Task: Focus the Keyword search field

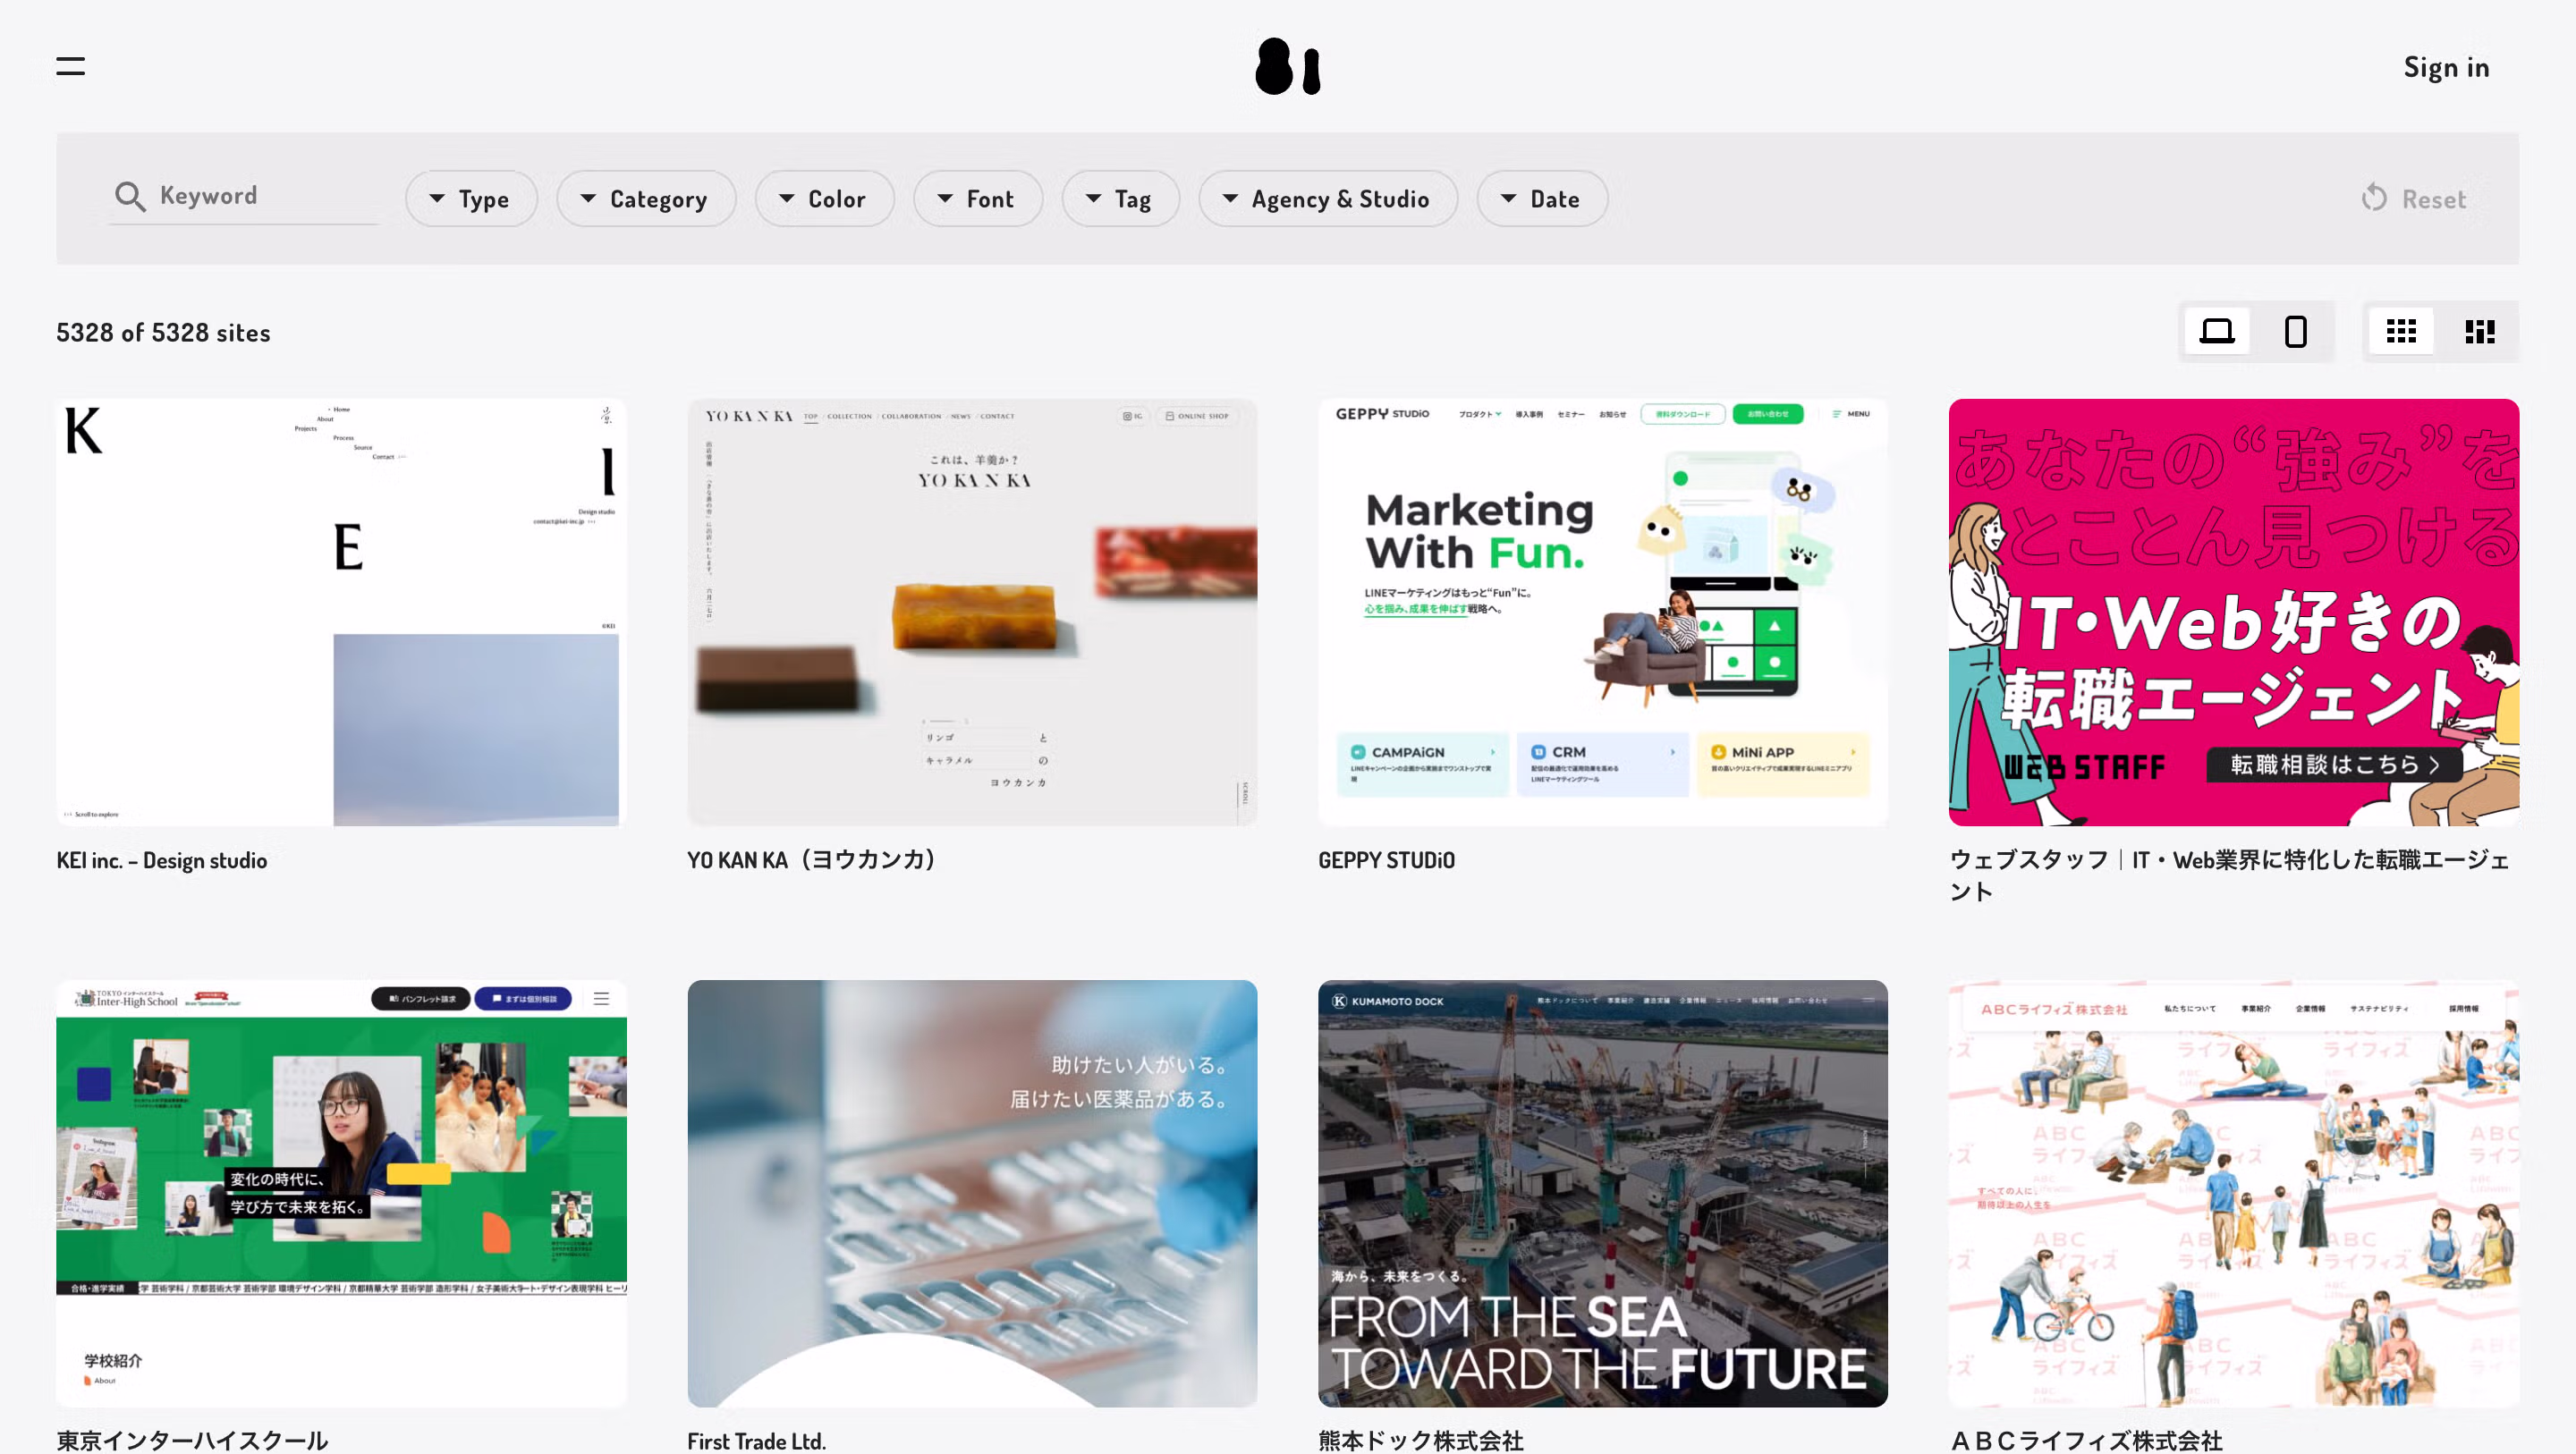Action: tap(245, 196)
